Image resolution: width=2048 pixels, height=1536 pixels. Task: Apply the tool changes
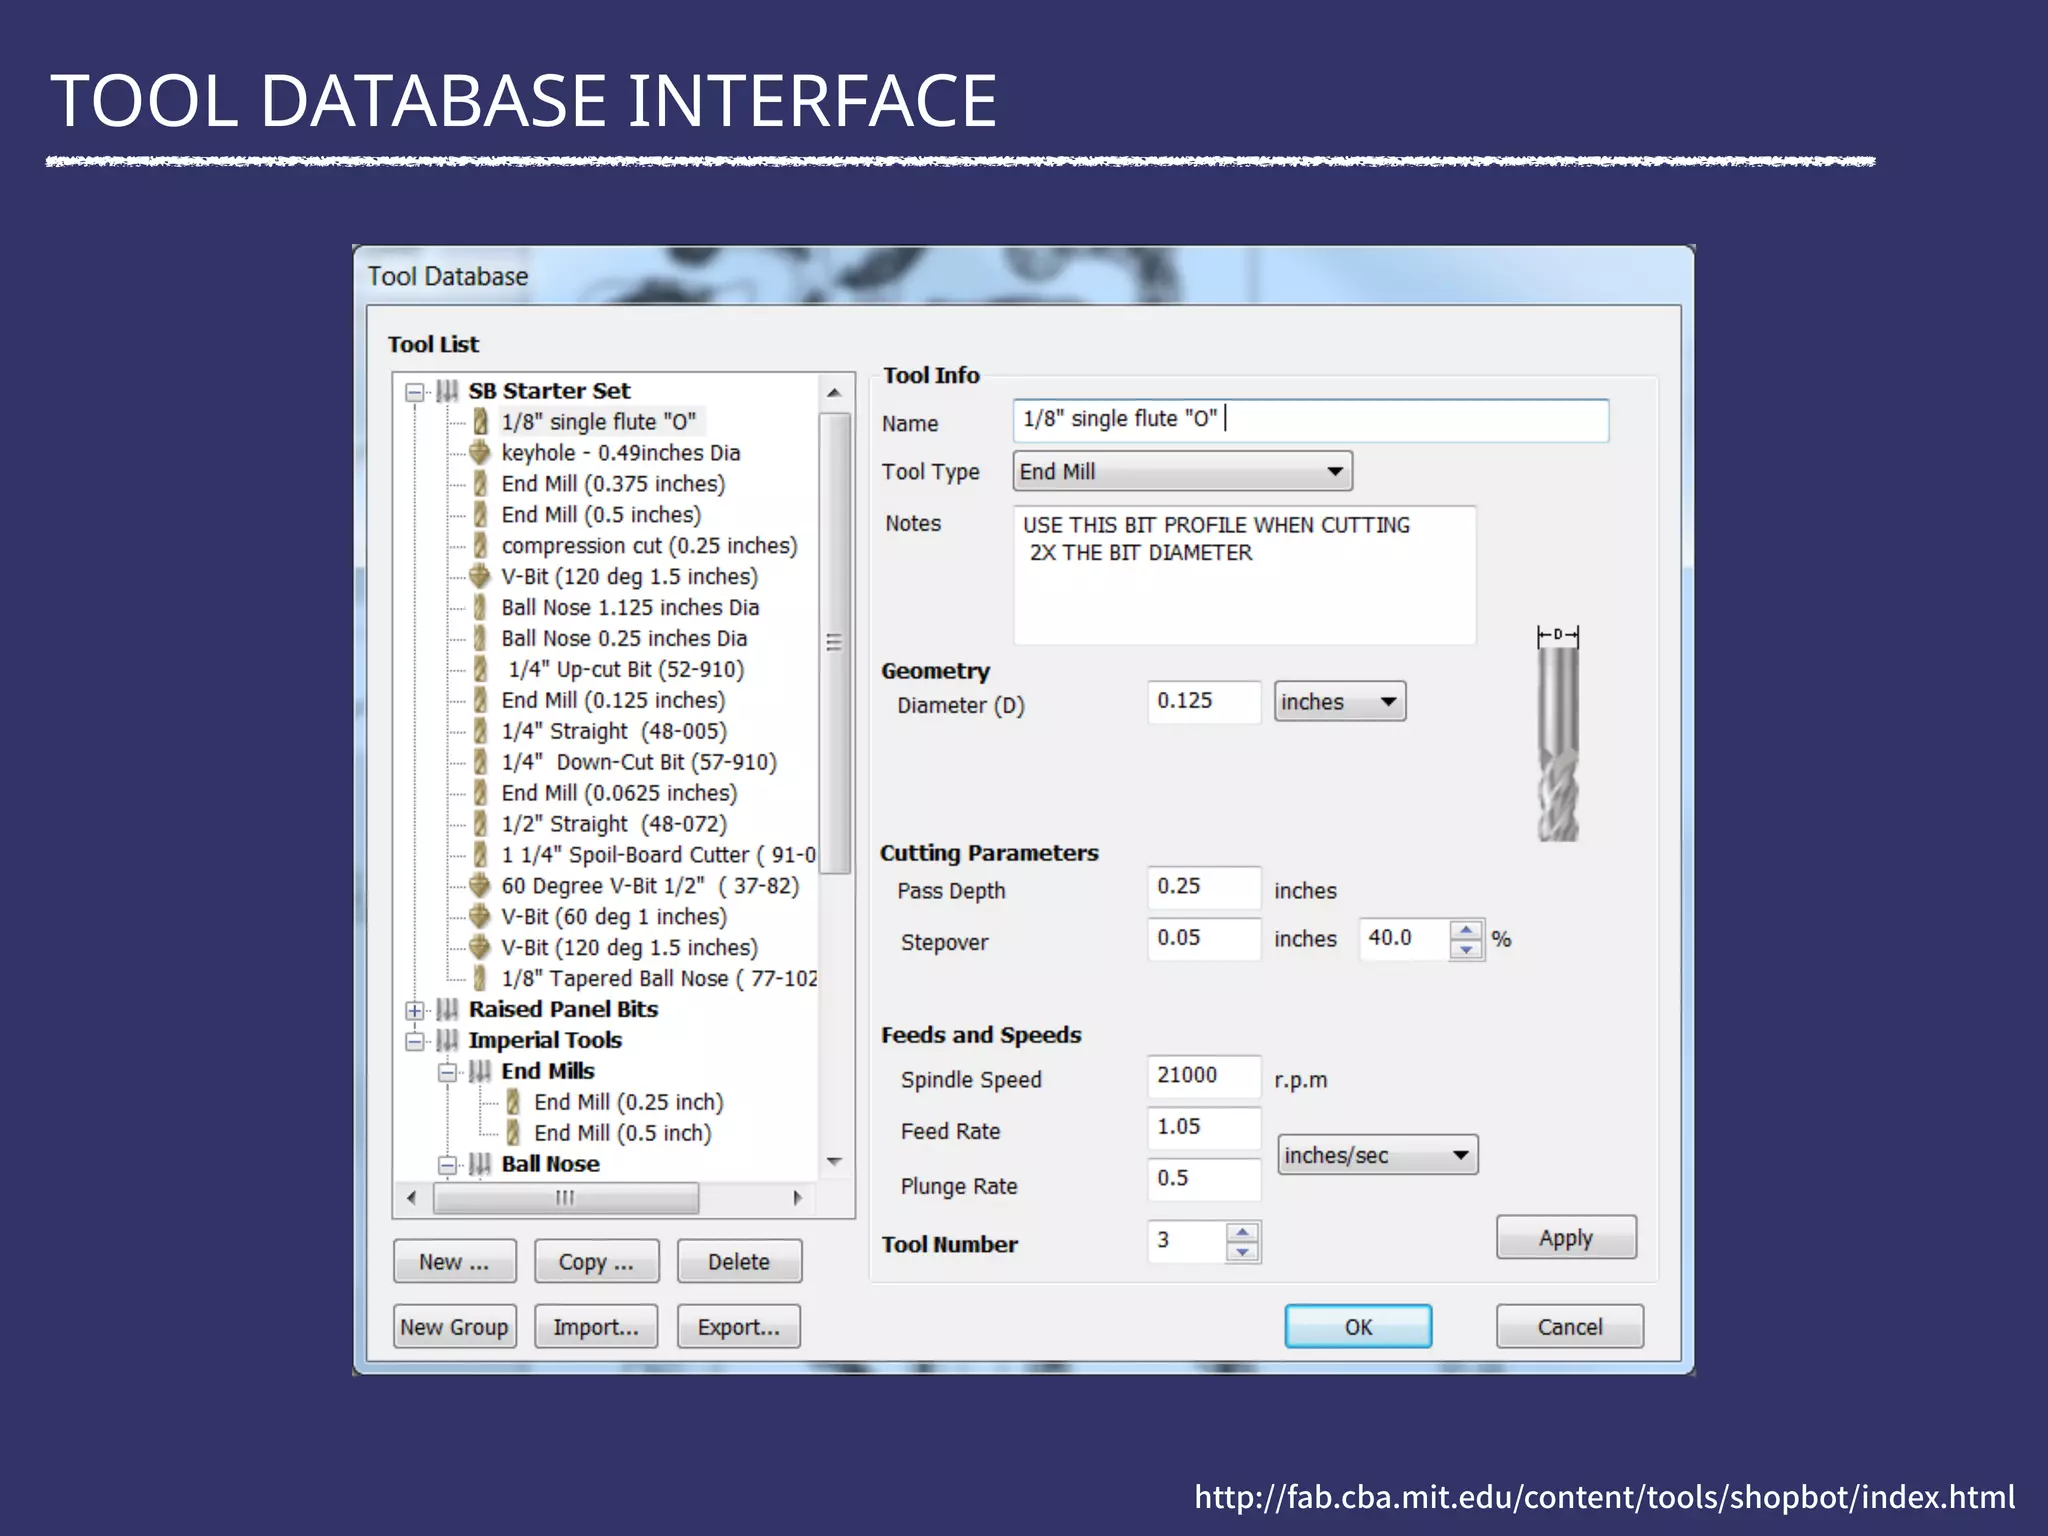click(x=1566, y=1238)
